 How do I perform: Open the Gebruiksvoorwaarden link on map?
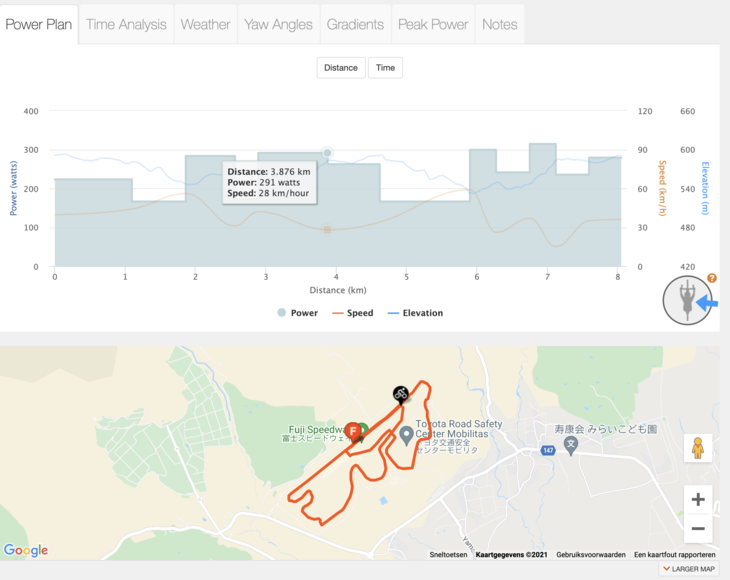pos(591,554)
